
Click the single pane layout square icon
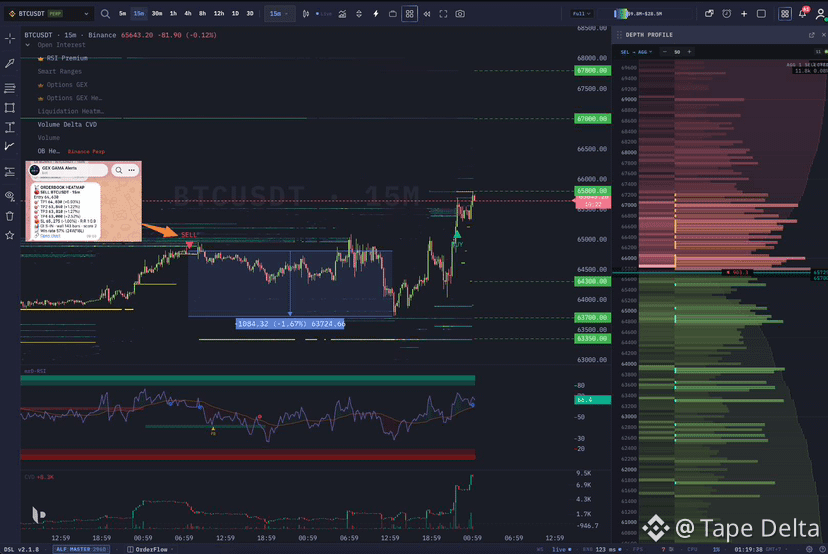[761, 14]
